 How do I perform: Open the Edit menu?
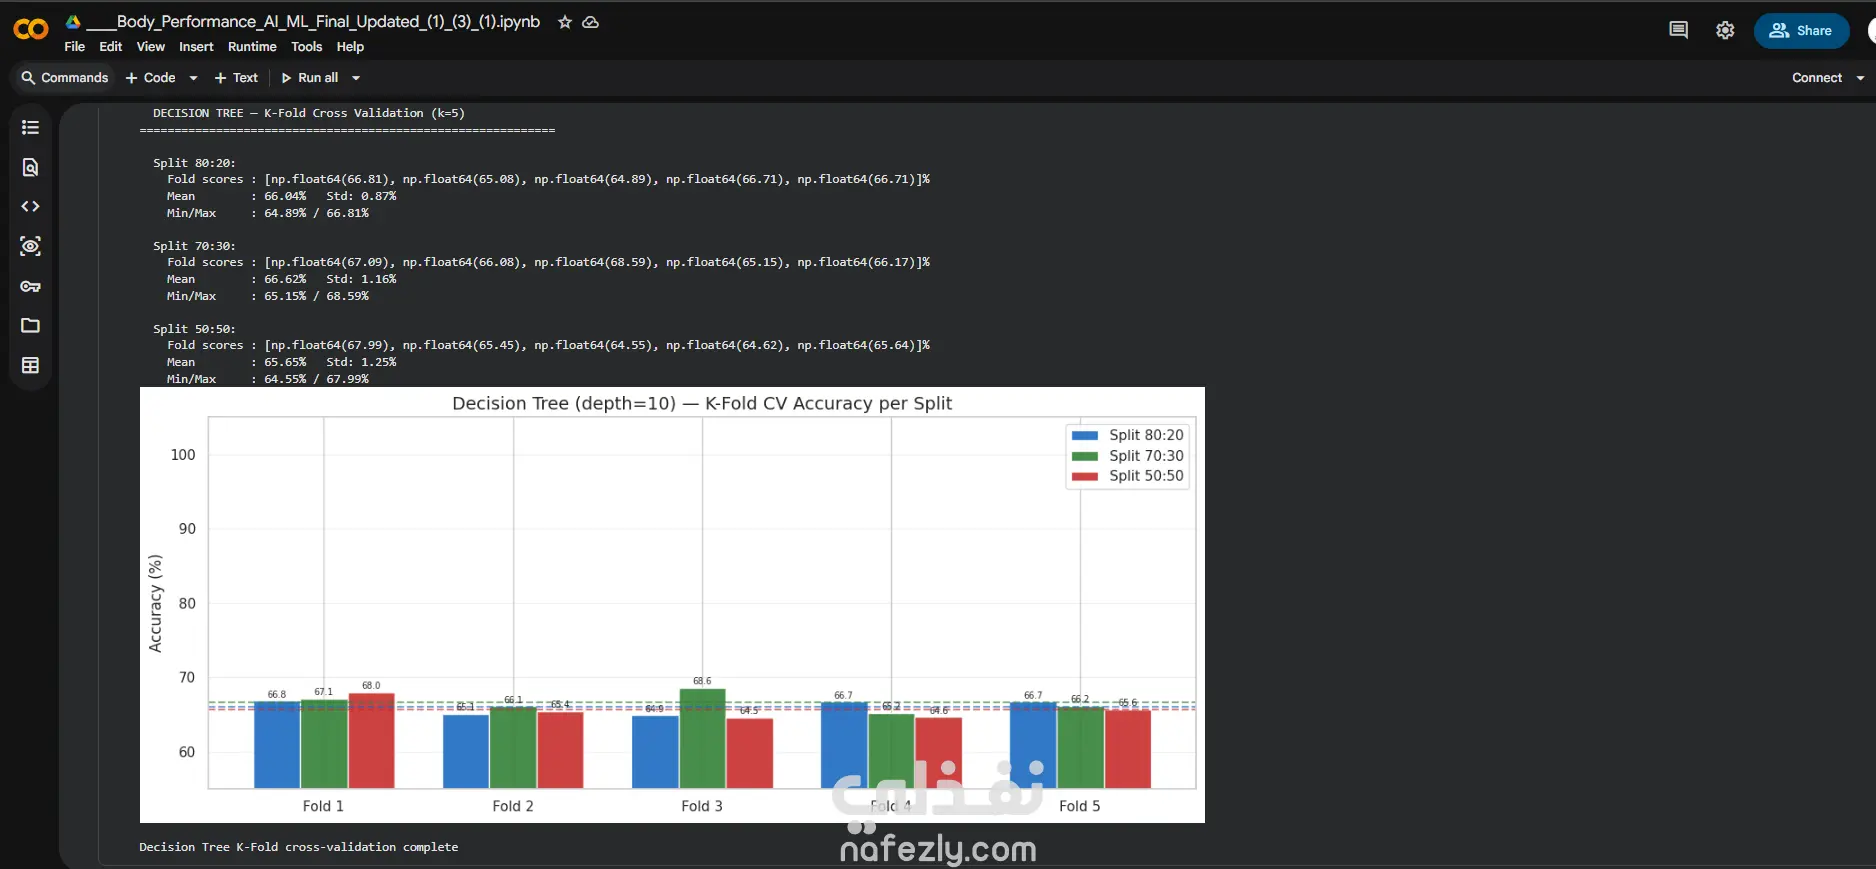[111, 47]
